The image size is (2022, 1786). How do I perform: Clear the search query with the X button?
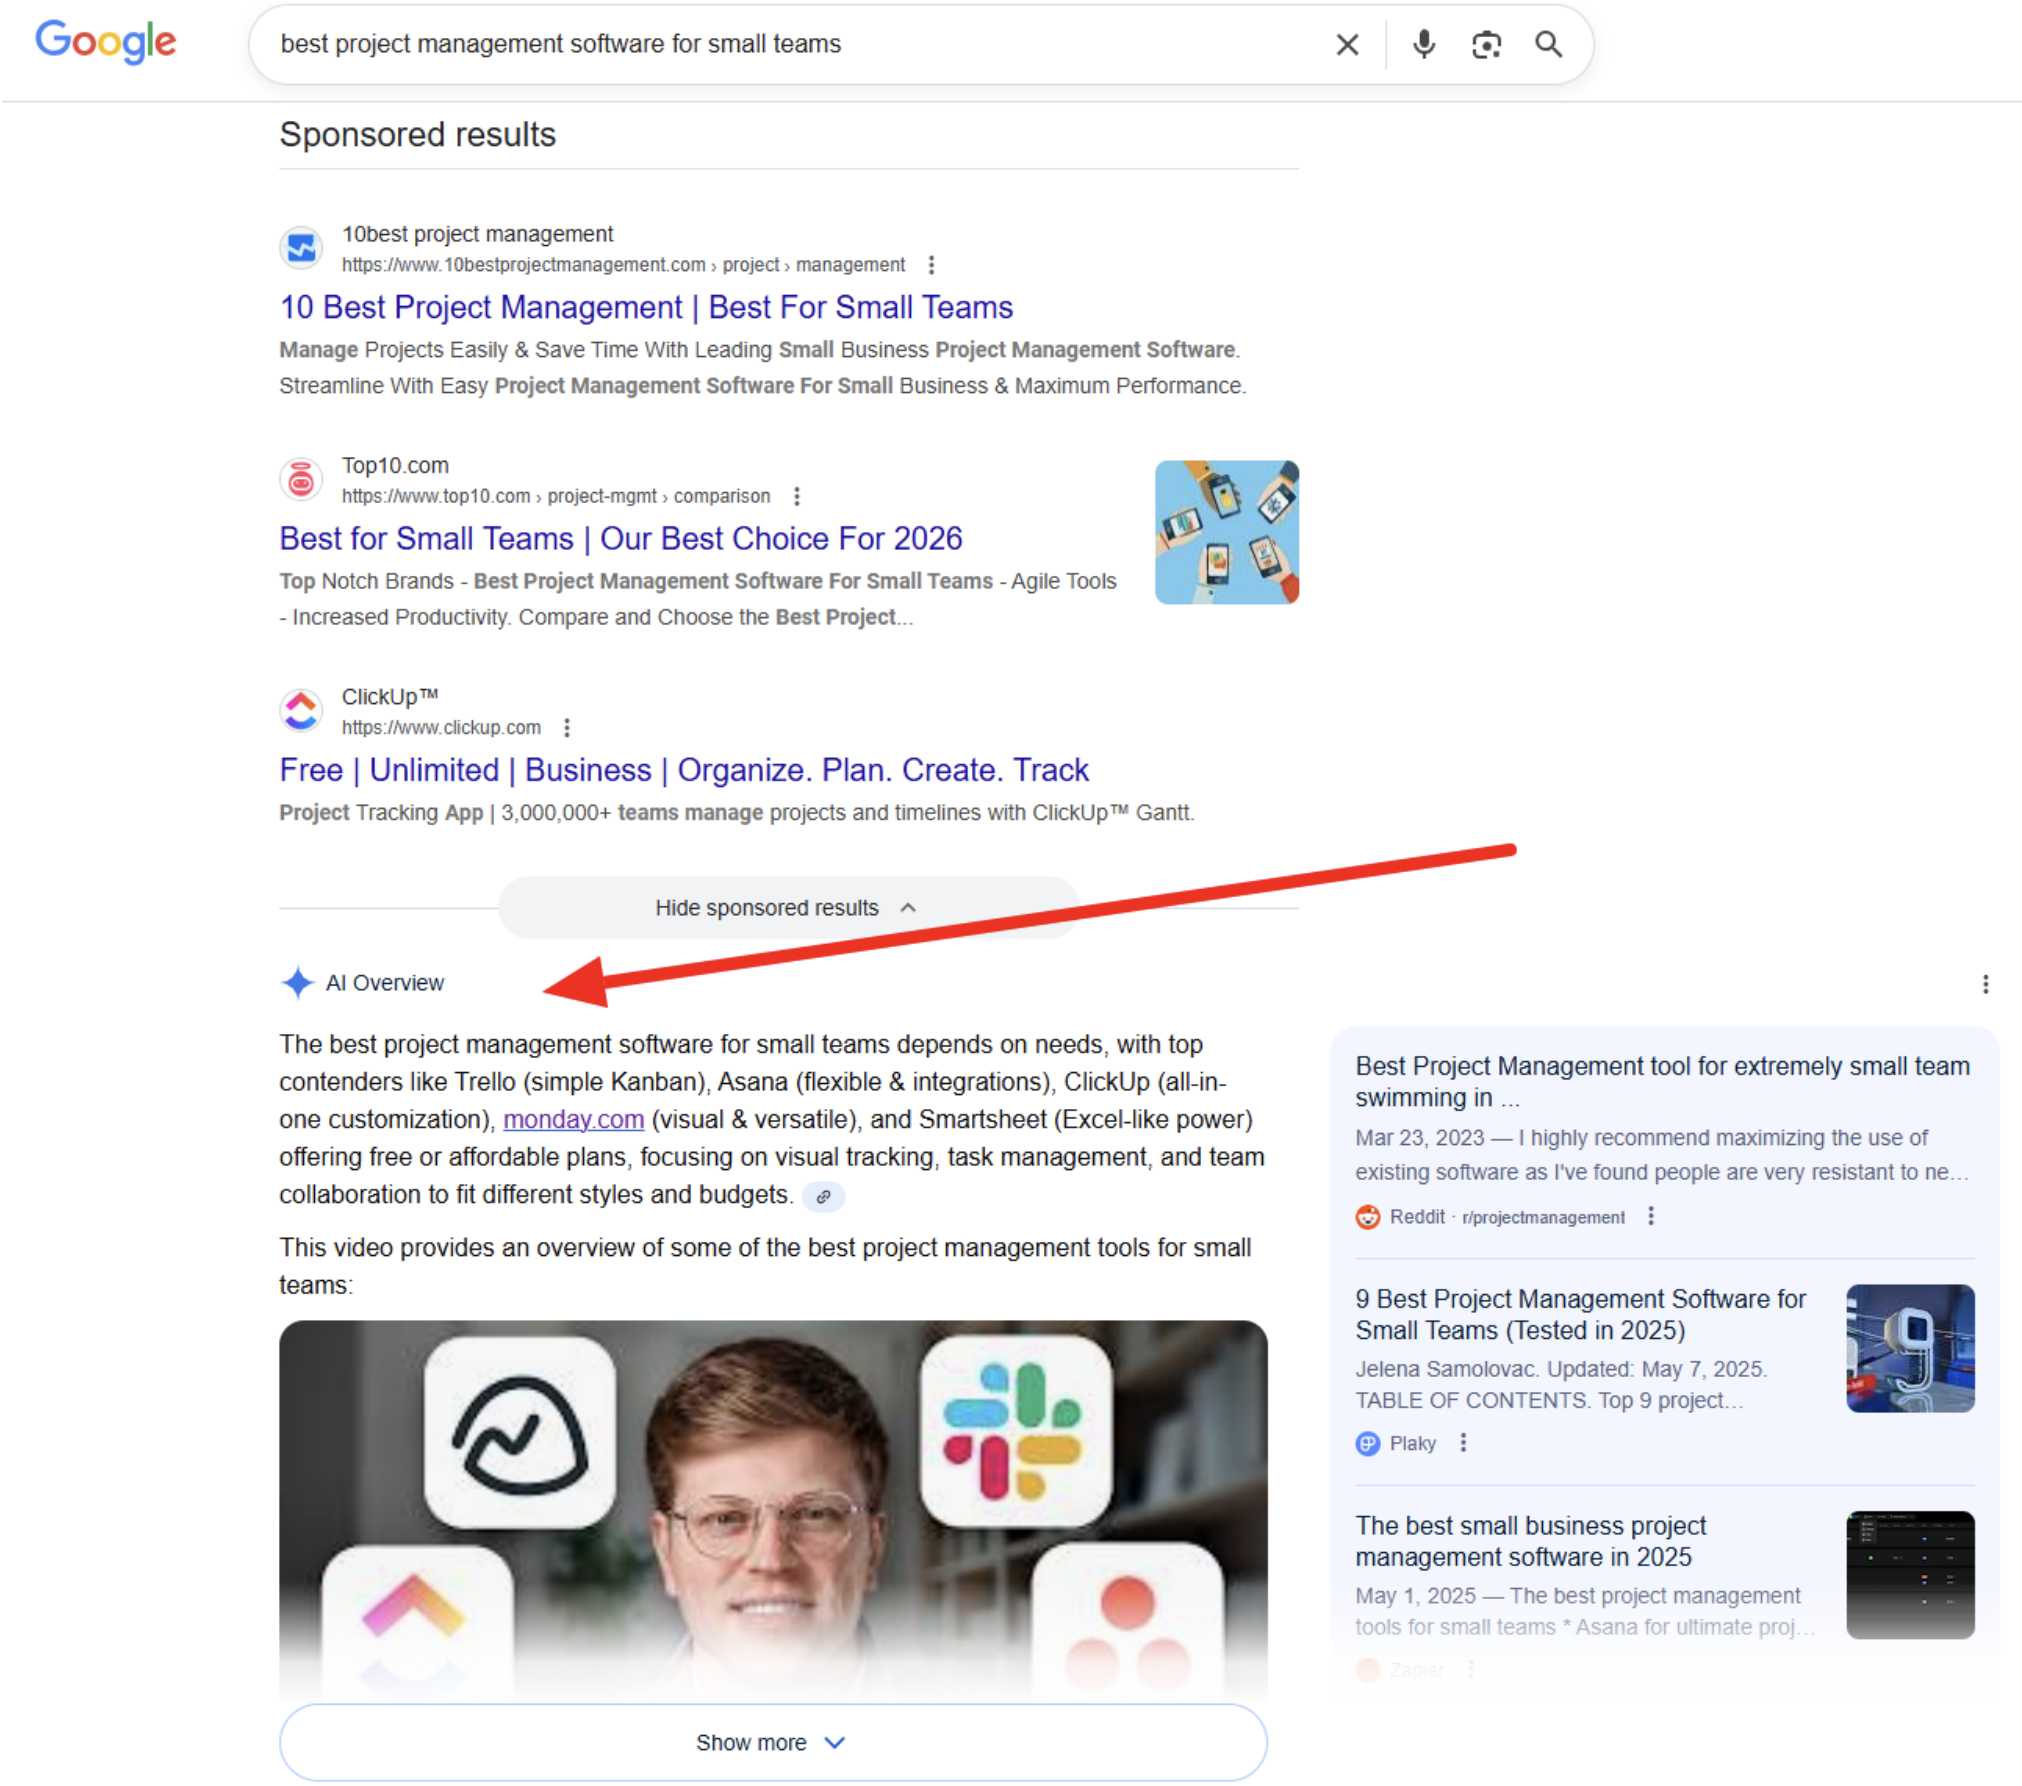point(1347,44)
